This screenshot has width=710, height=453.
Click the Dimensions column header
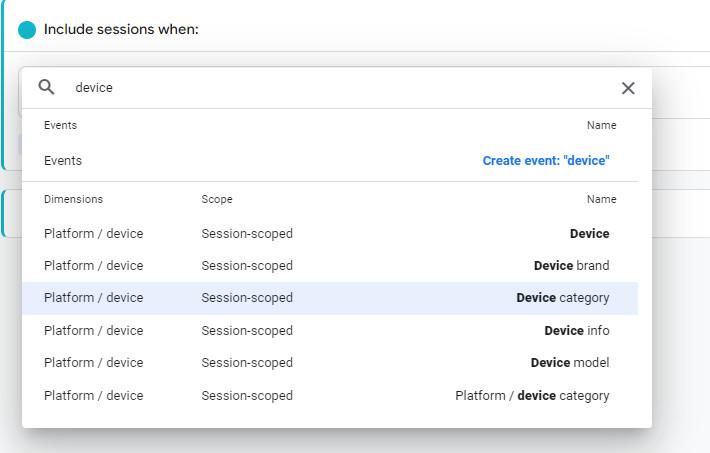click(73, 199)
